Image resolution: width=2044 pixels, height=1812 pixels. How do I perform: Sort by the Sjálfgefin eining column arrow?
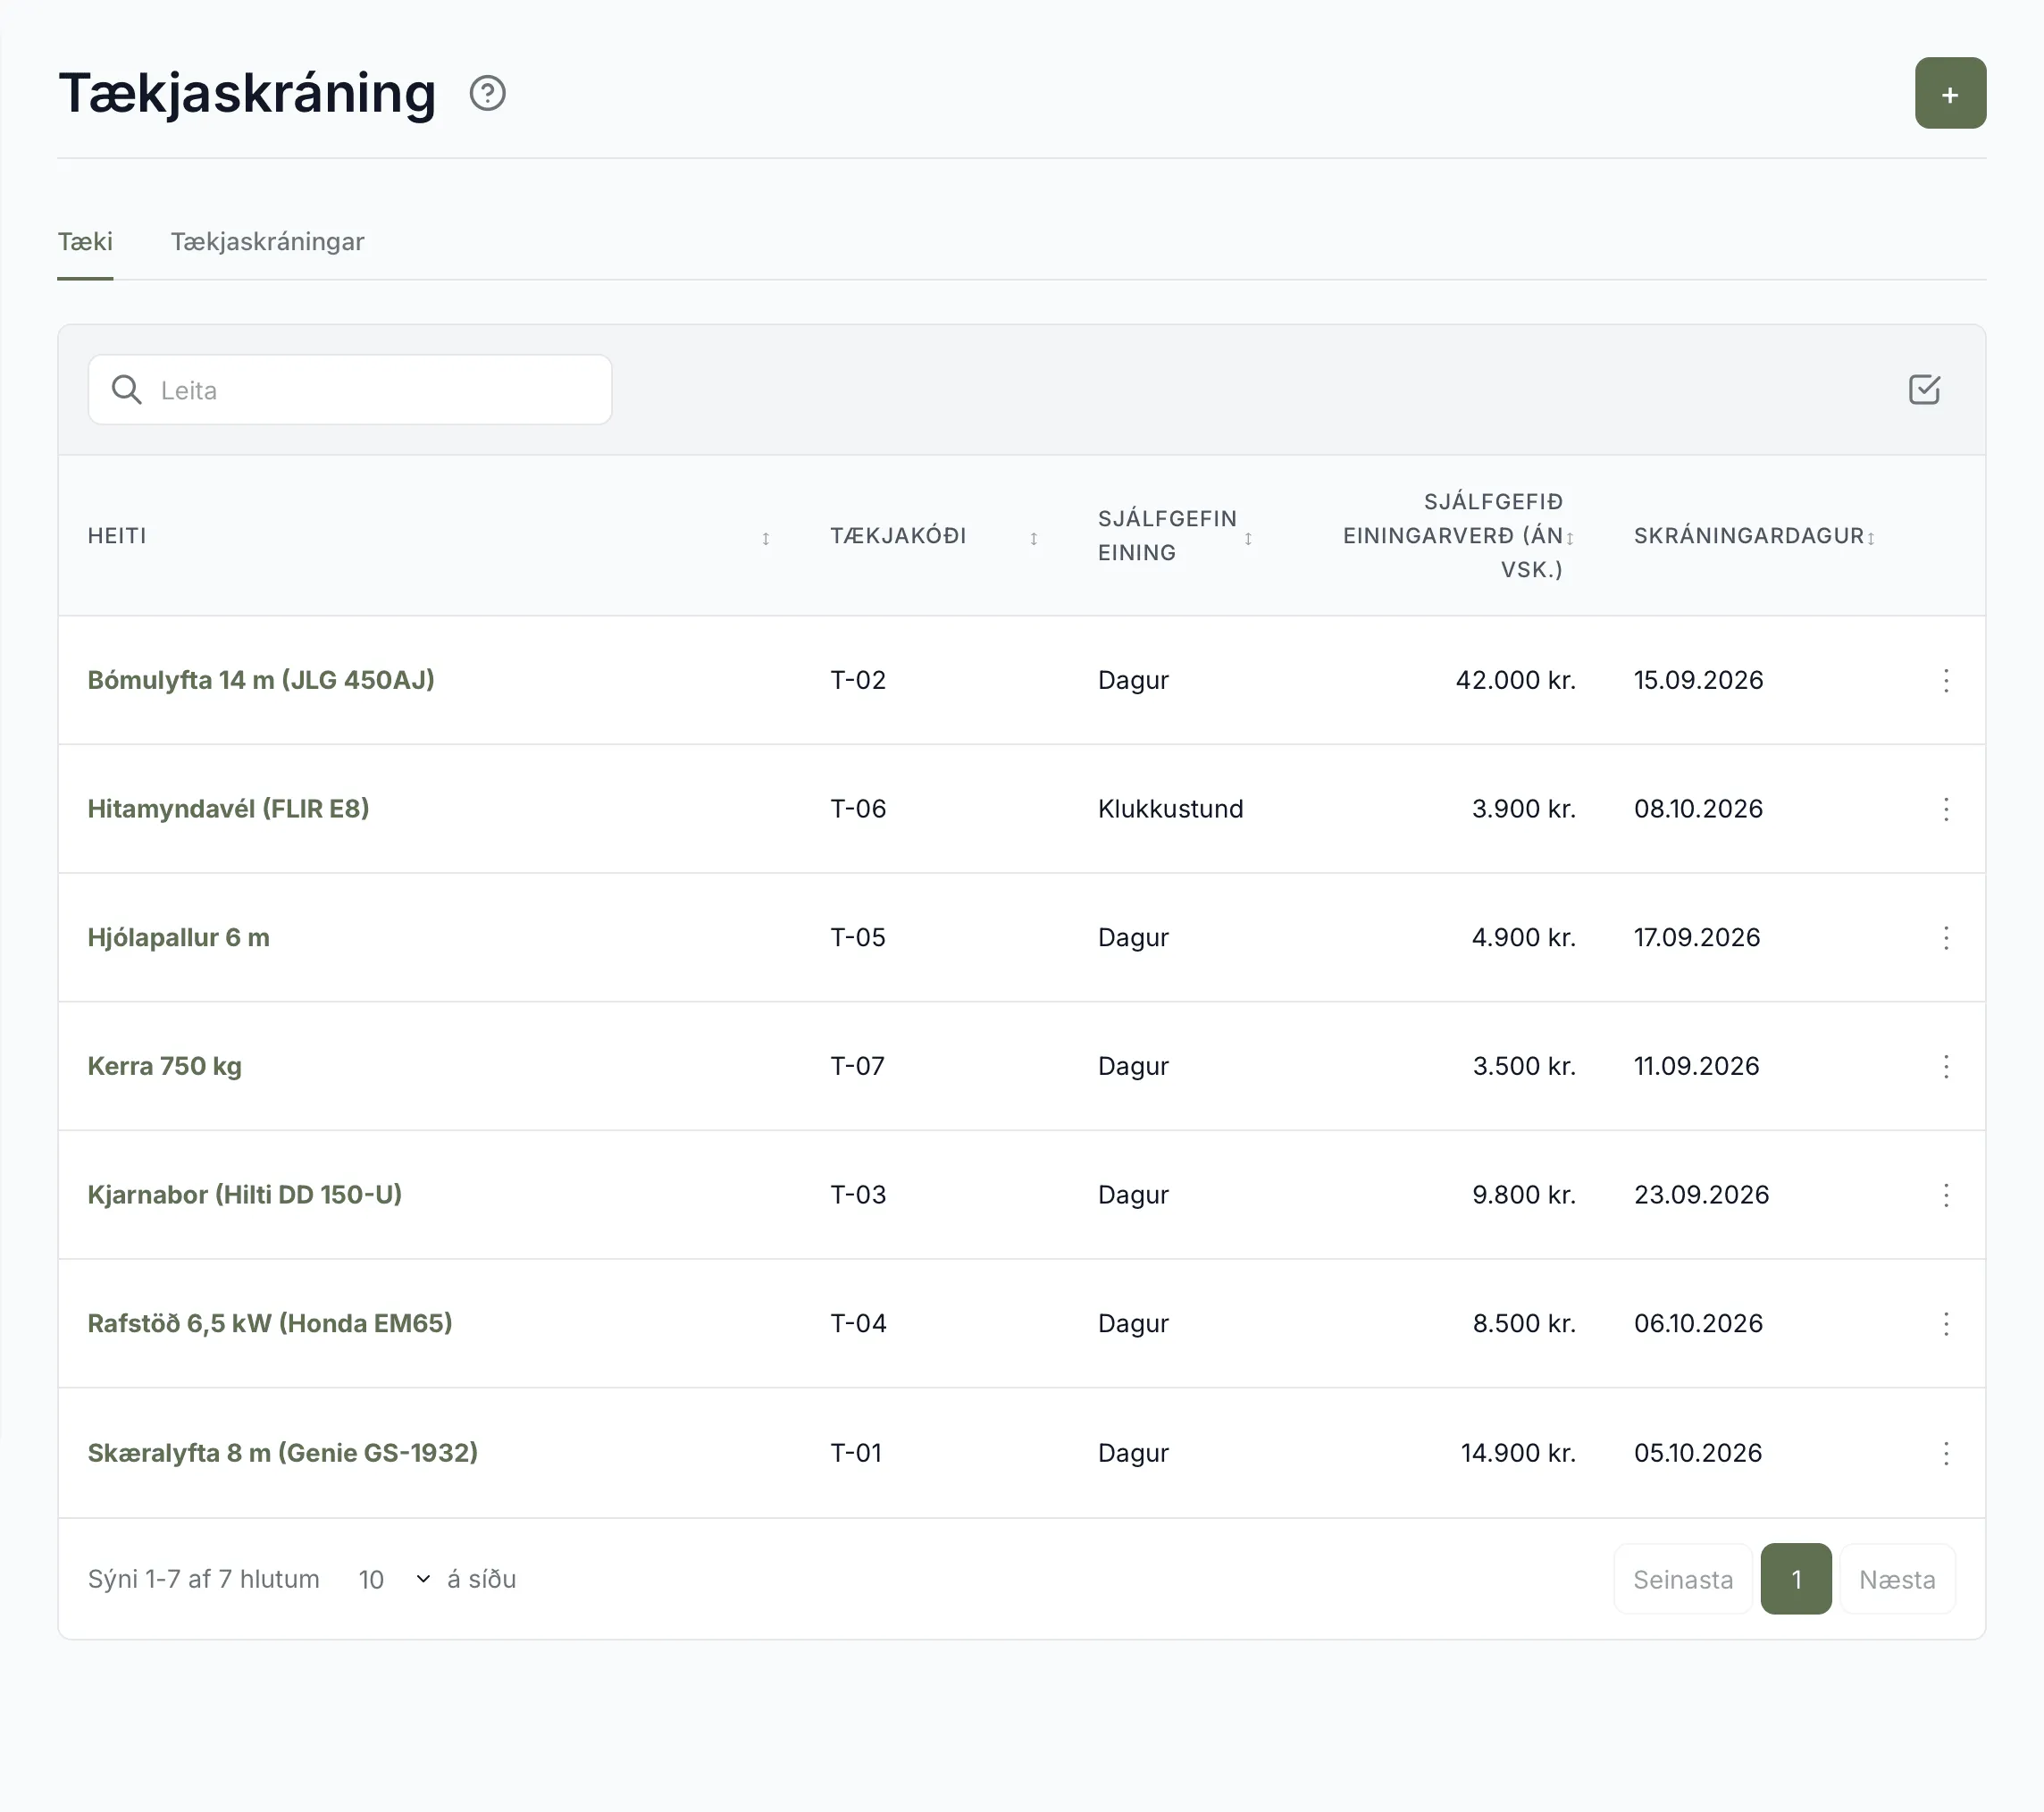[x=1248, y=538]
